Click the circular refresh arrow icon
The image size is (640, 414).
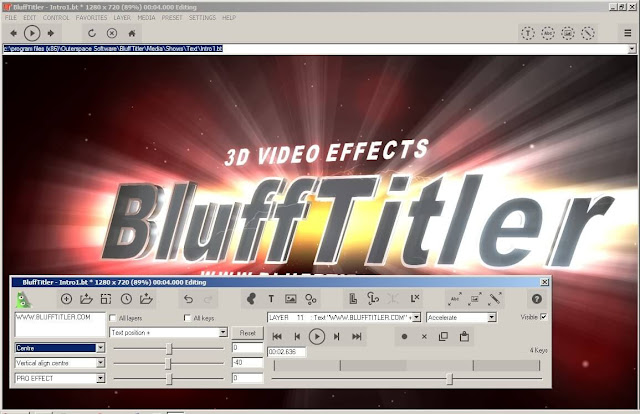click(x=92, y=33)
